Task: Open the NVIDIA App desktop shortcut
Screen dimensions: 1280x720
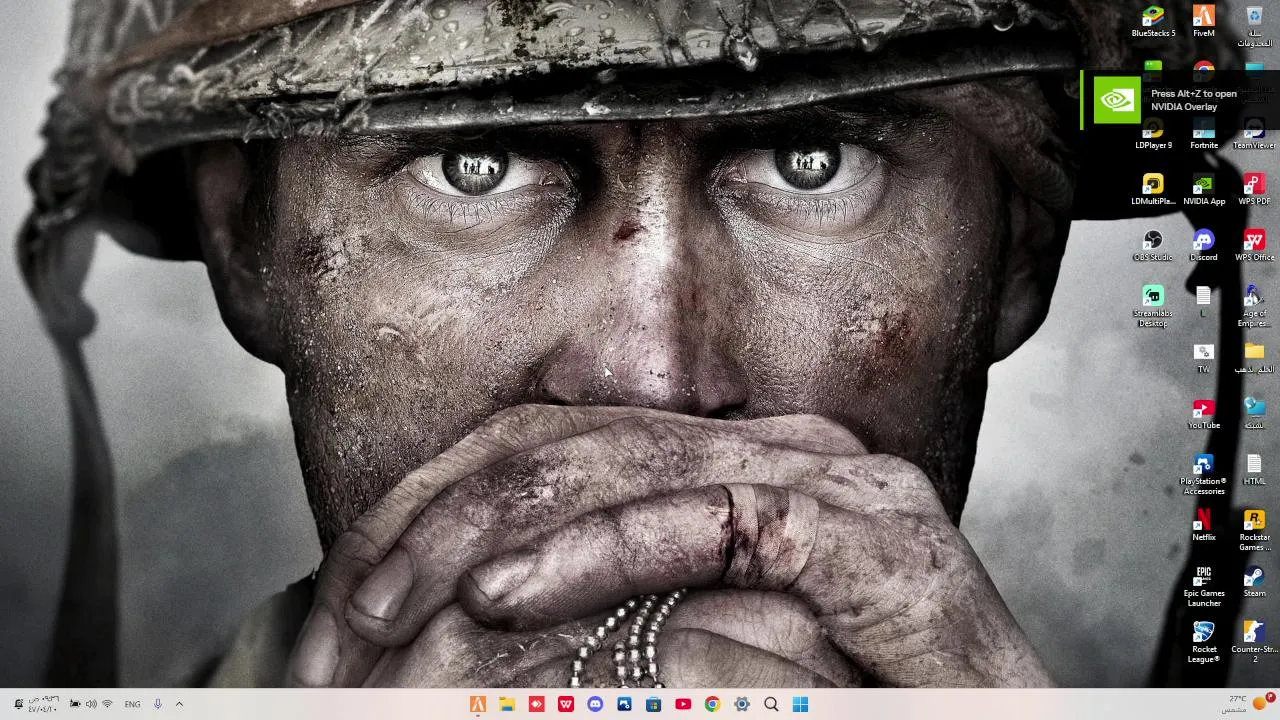Action: [x=1204, y=189]
